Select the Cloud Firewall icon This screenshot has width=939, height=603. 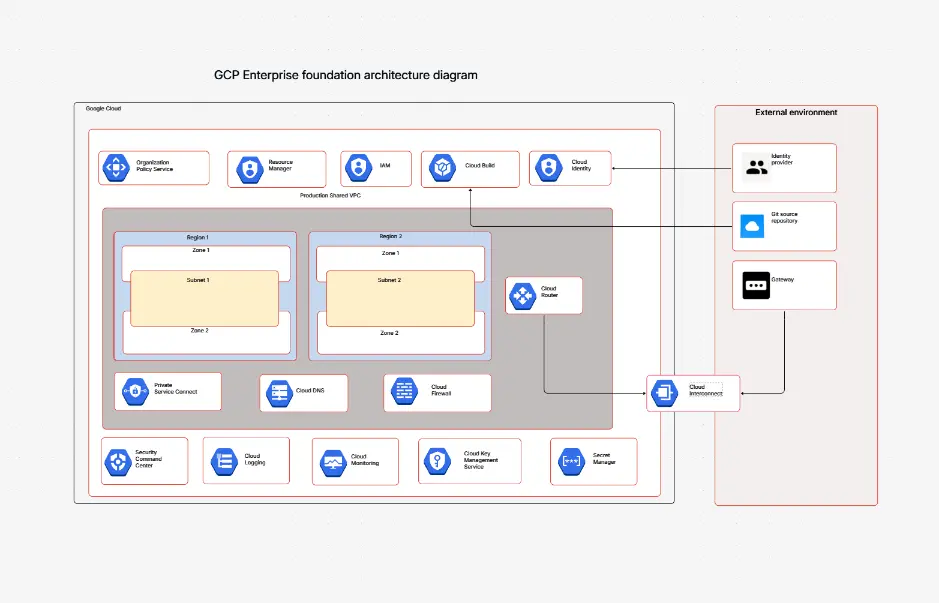click(x=404, y=392)
